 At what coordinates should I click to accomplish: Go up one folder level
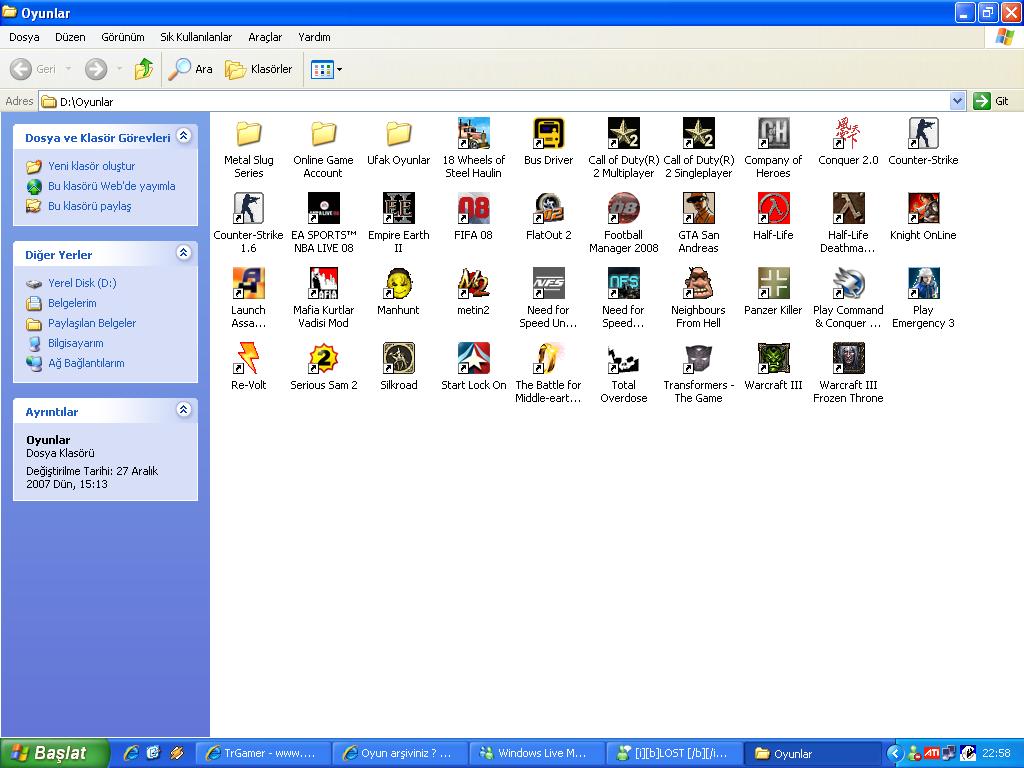click(x=144, y=69)
